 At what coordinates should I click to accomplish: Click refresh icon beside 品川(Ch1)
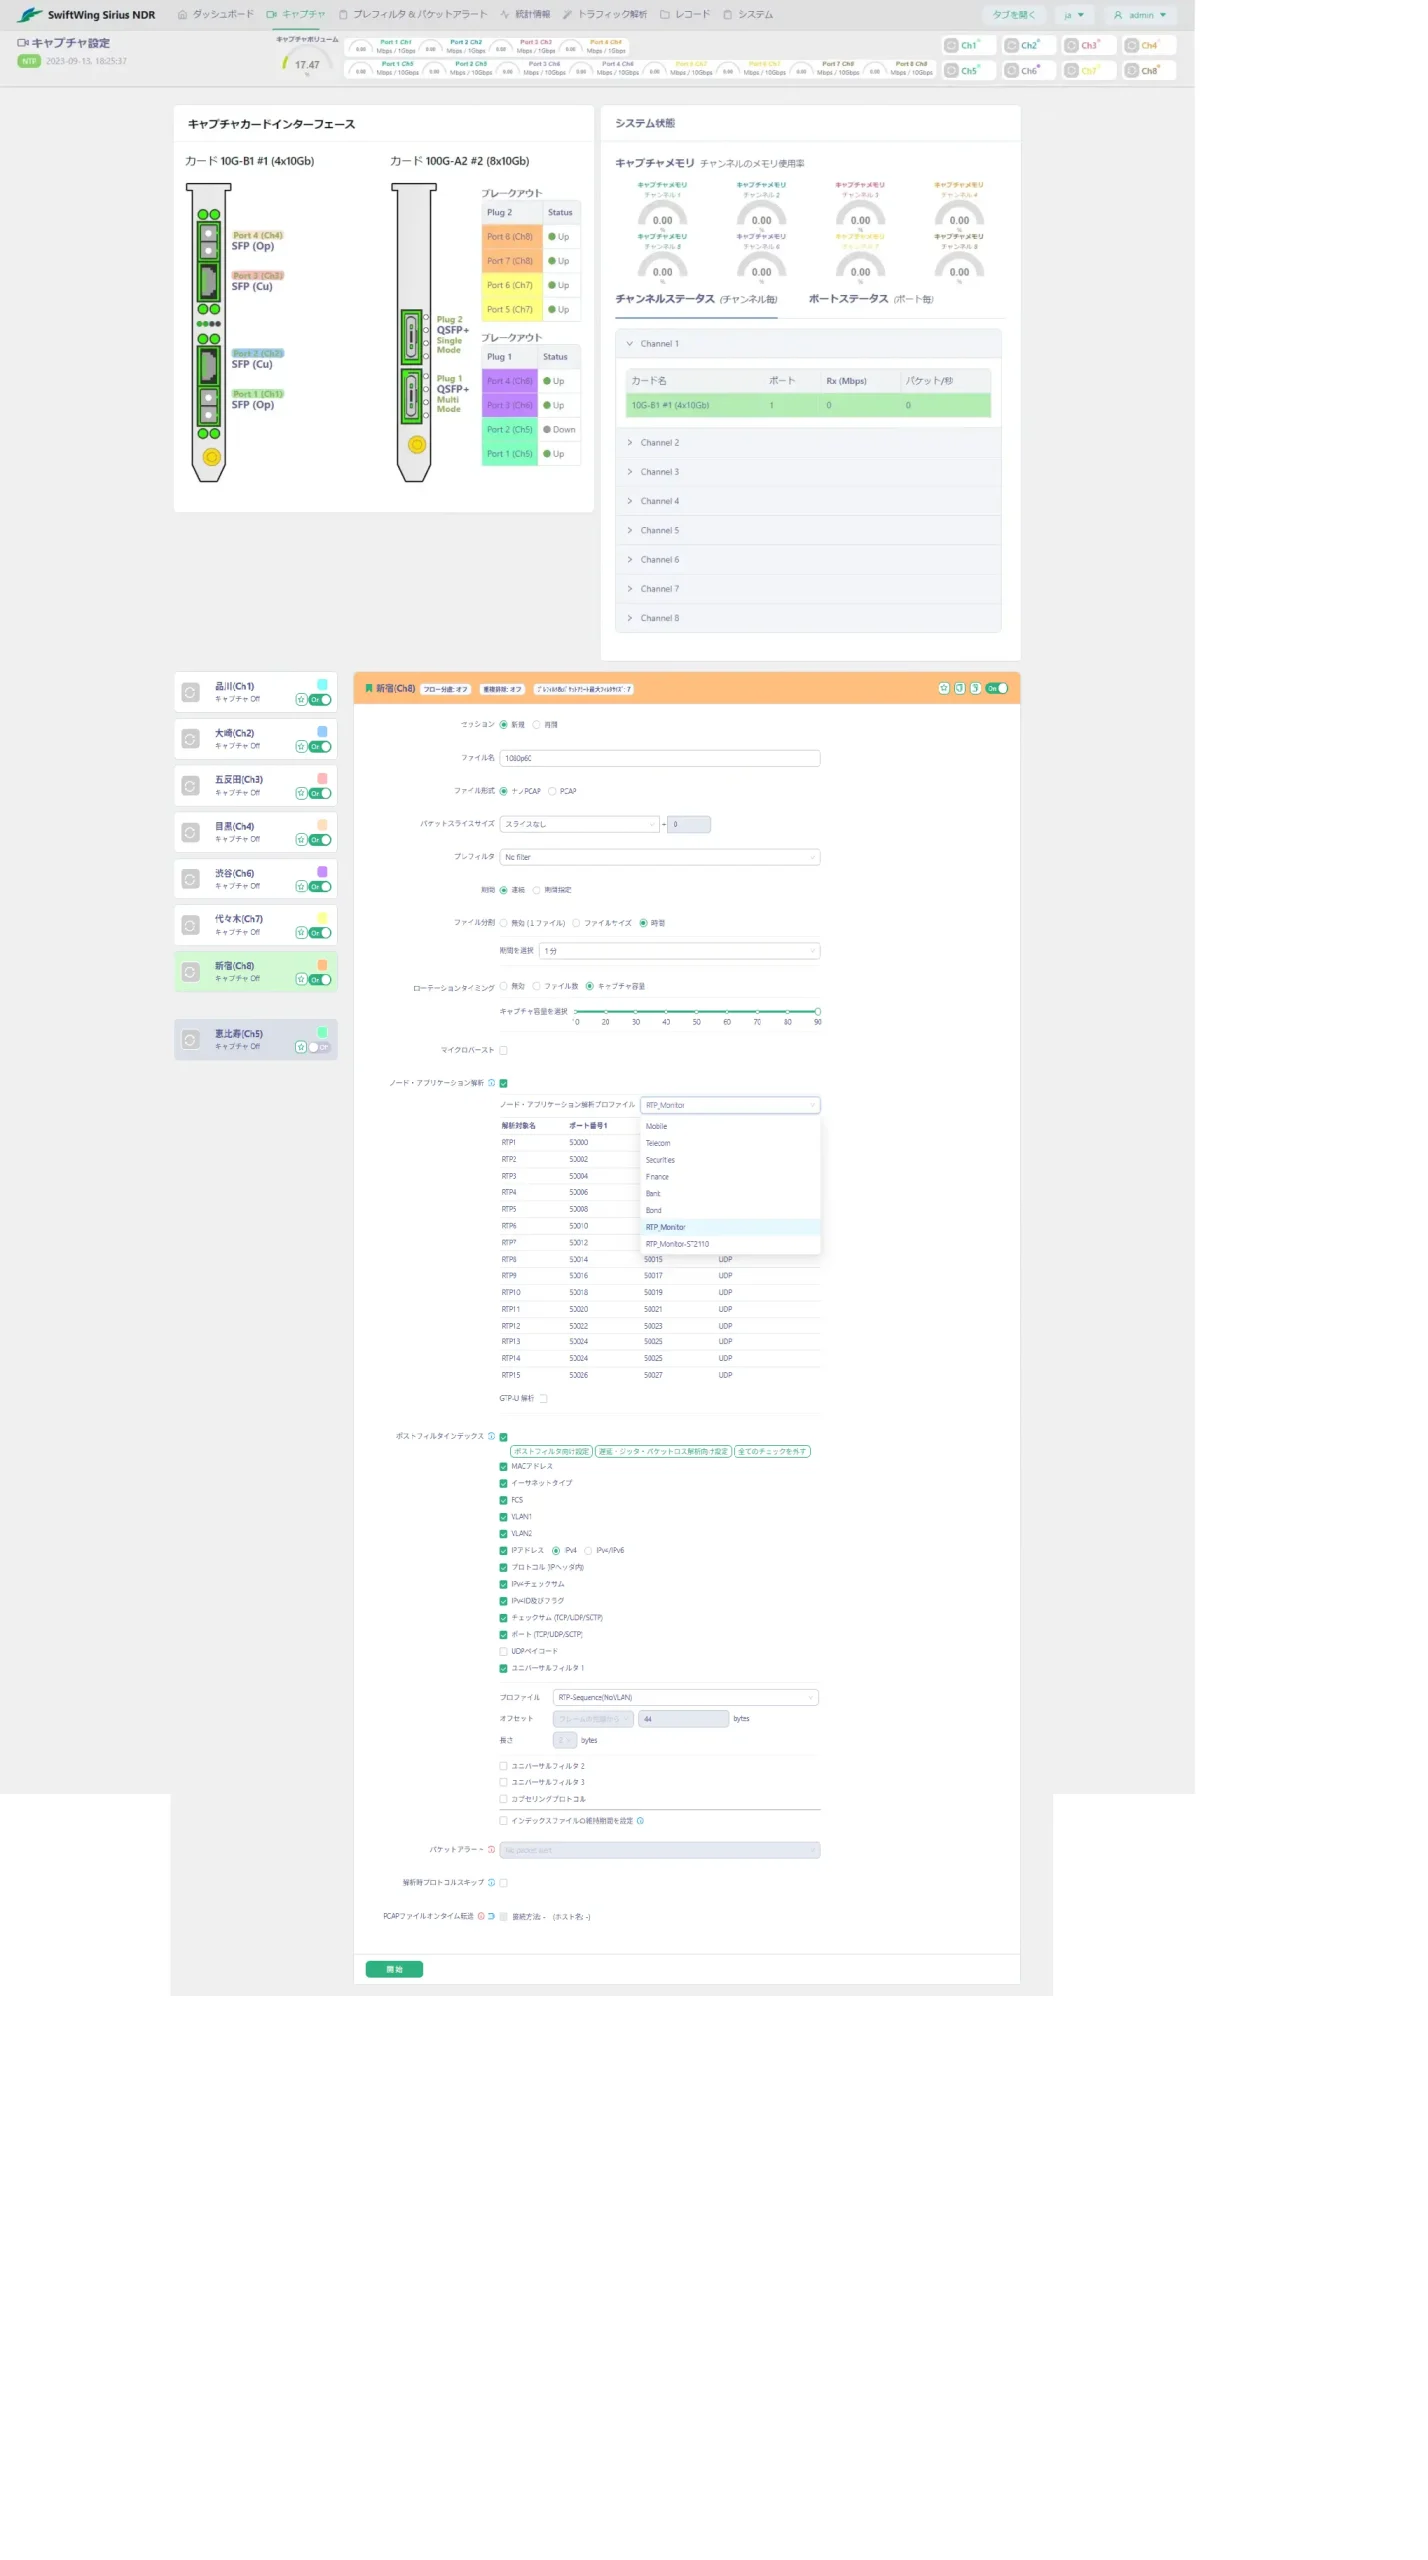click(190, 692)
